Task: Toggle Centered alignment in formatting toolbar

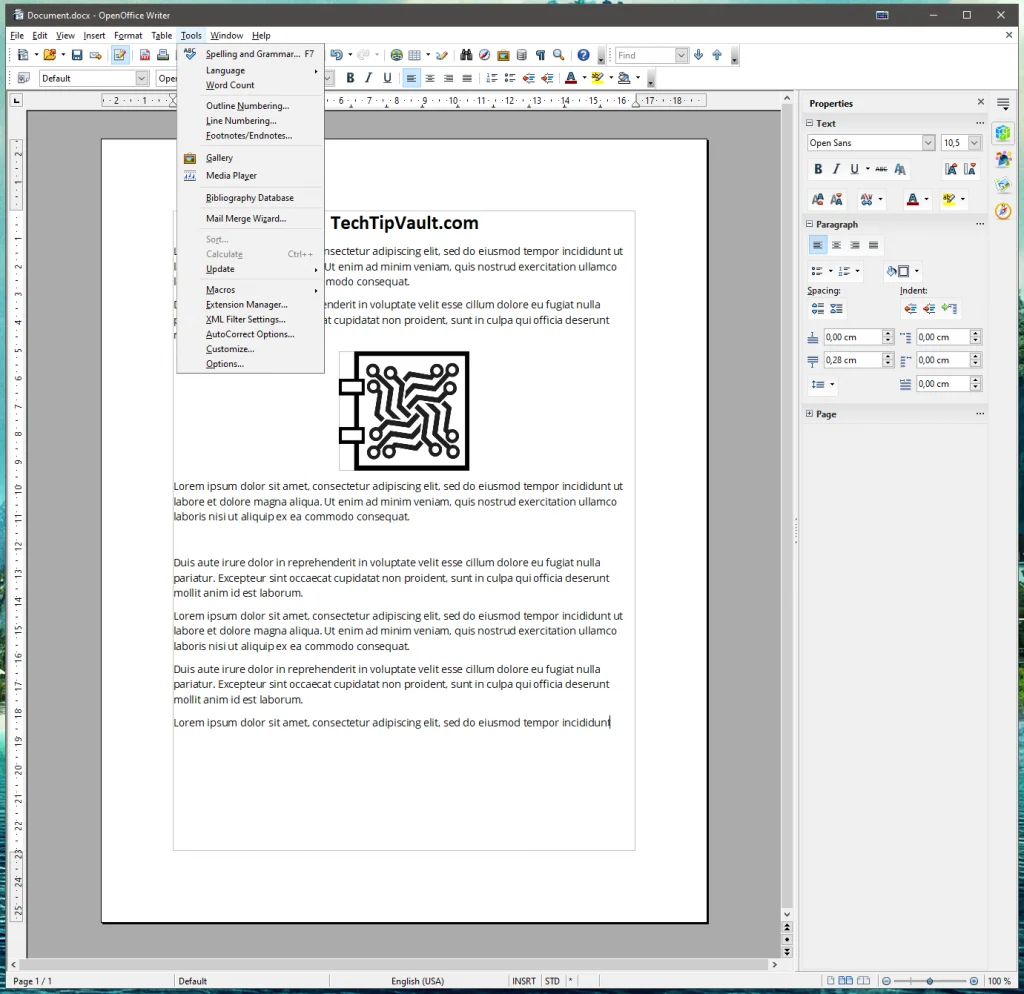Action: coord(430,78)
